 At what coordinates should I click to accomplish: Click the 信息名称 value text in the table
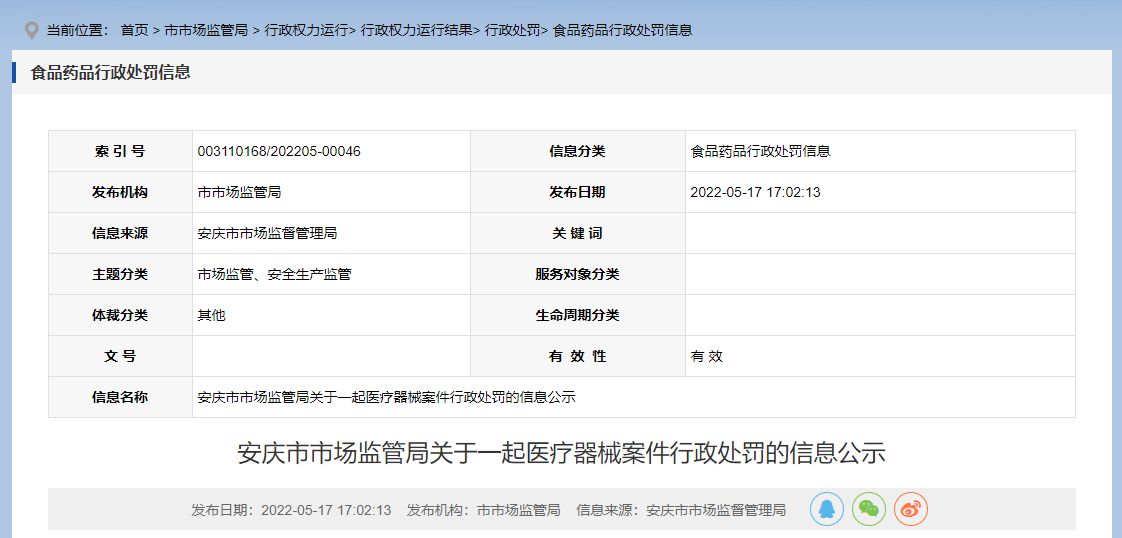tap(386, 397)
